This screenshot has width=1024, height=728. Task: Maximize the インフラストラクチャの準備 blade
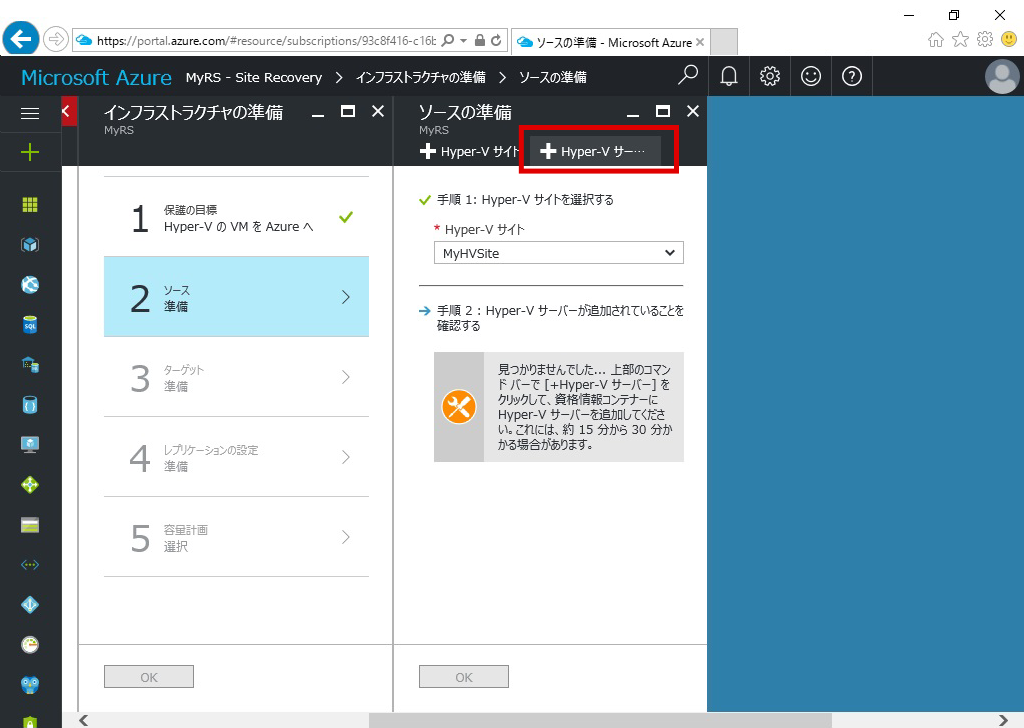coord(348,112)
